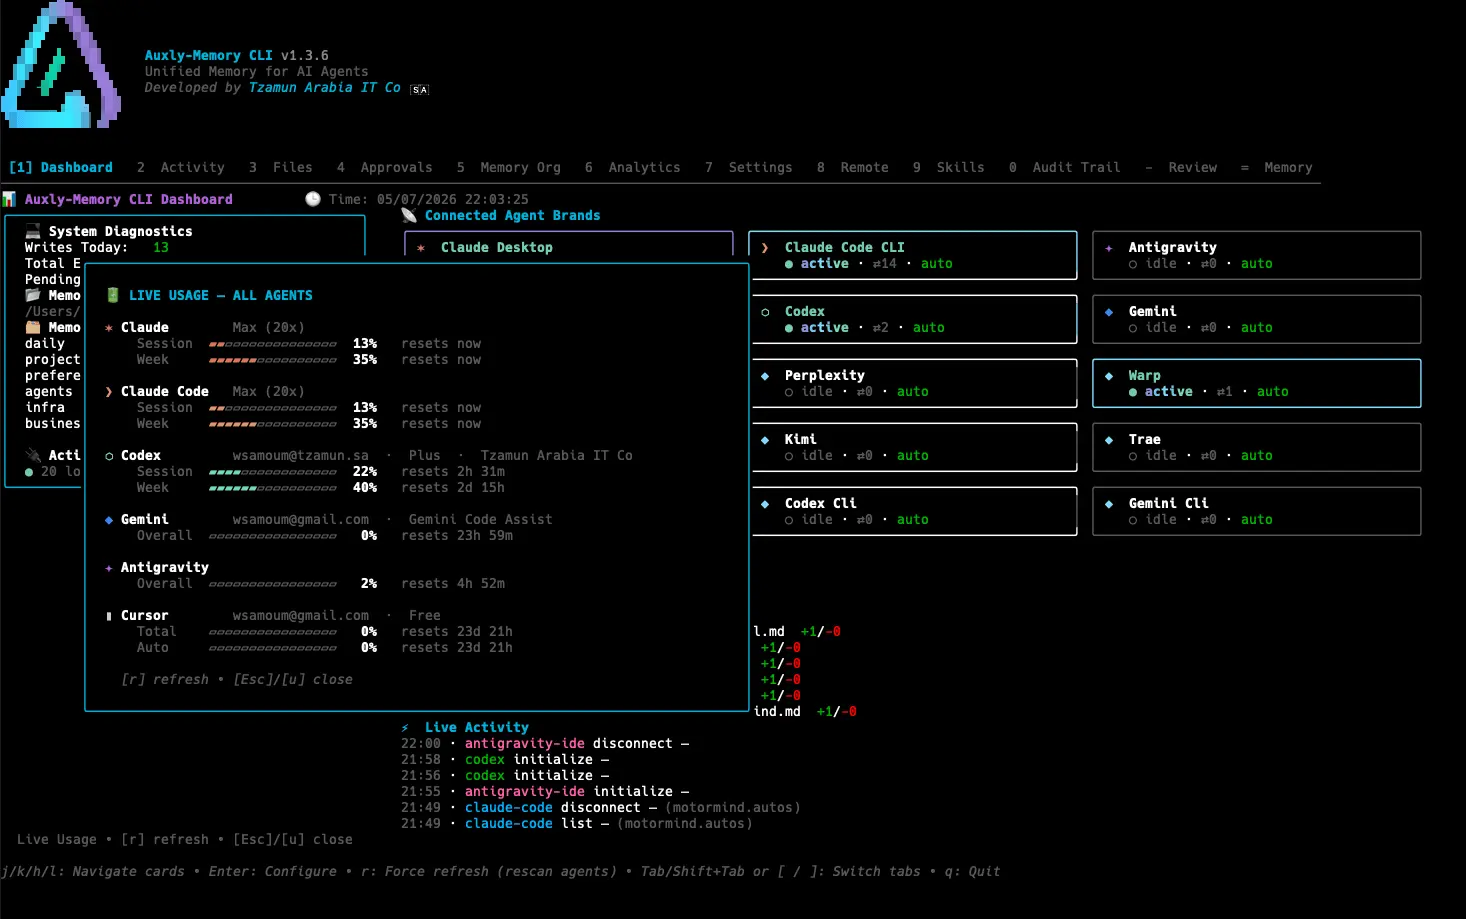The width and height of the screenshot is (1466, 919).
Task: Click the Gemini card diamond icon
Action: click(x=1109, y=312)
